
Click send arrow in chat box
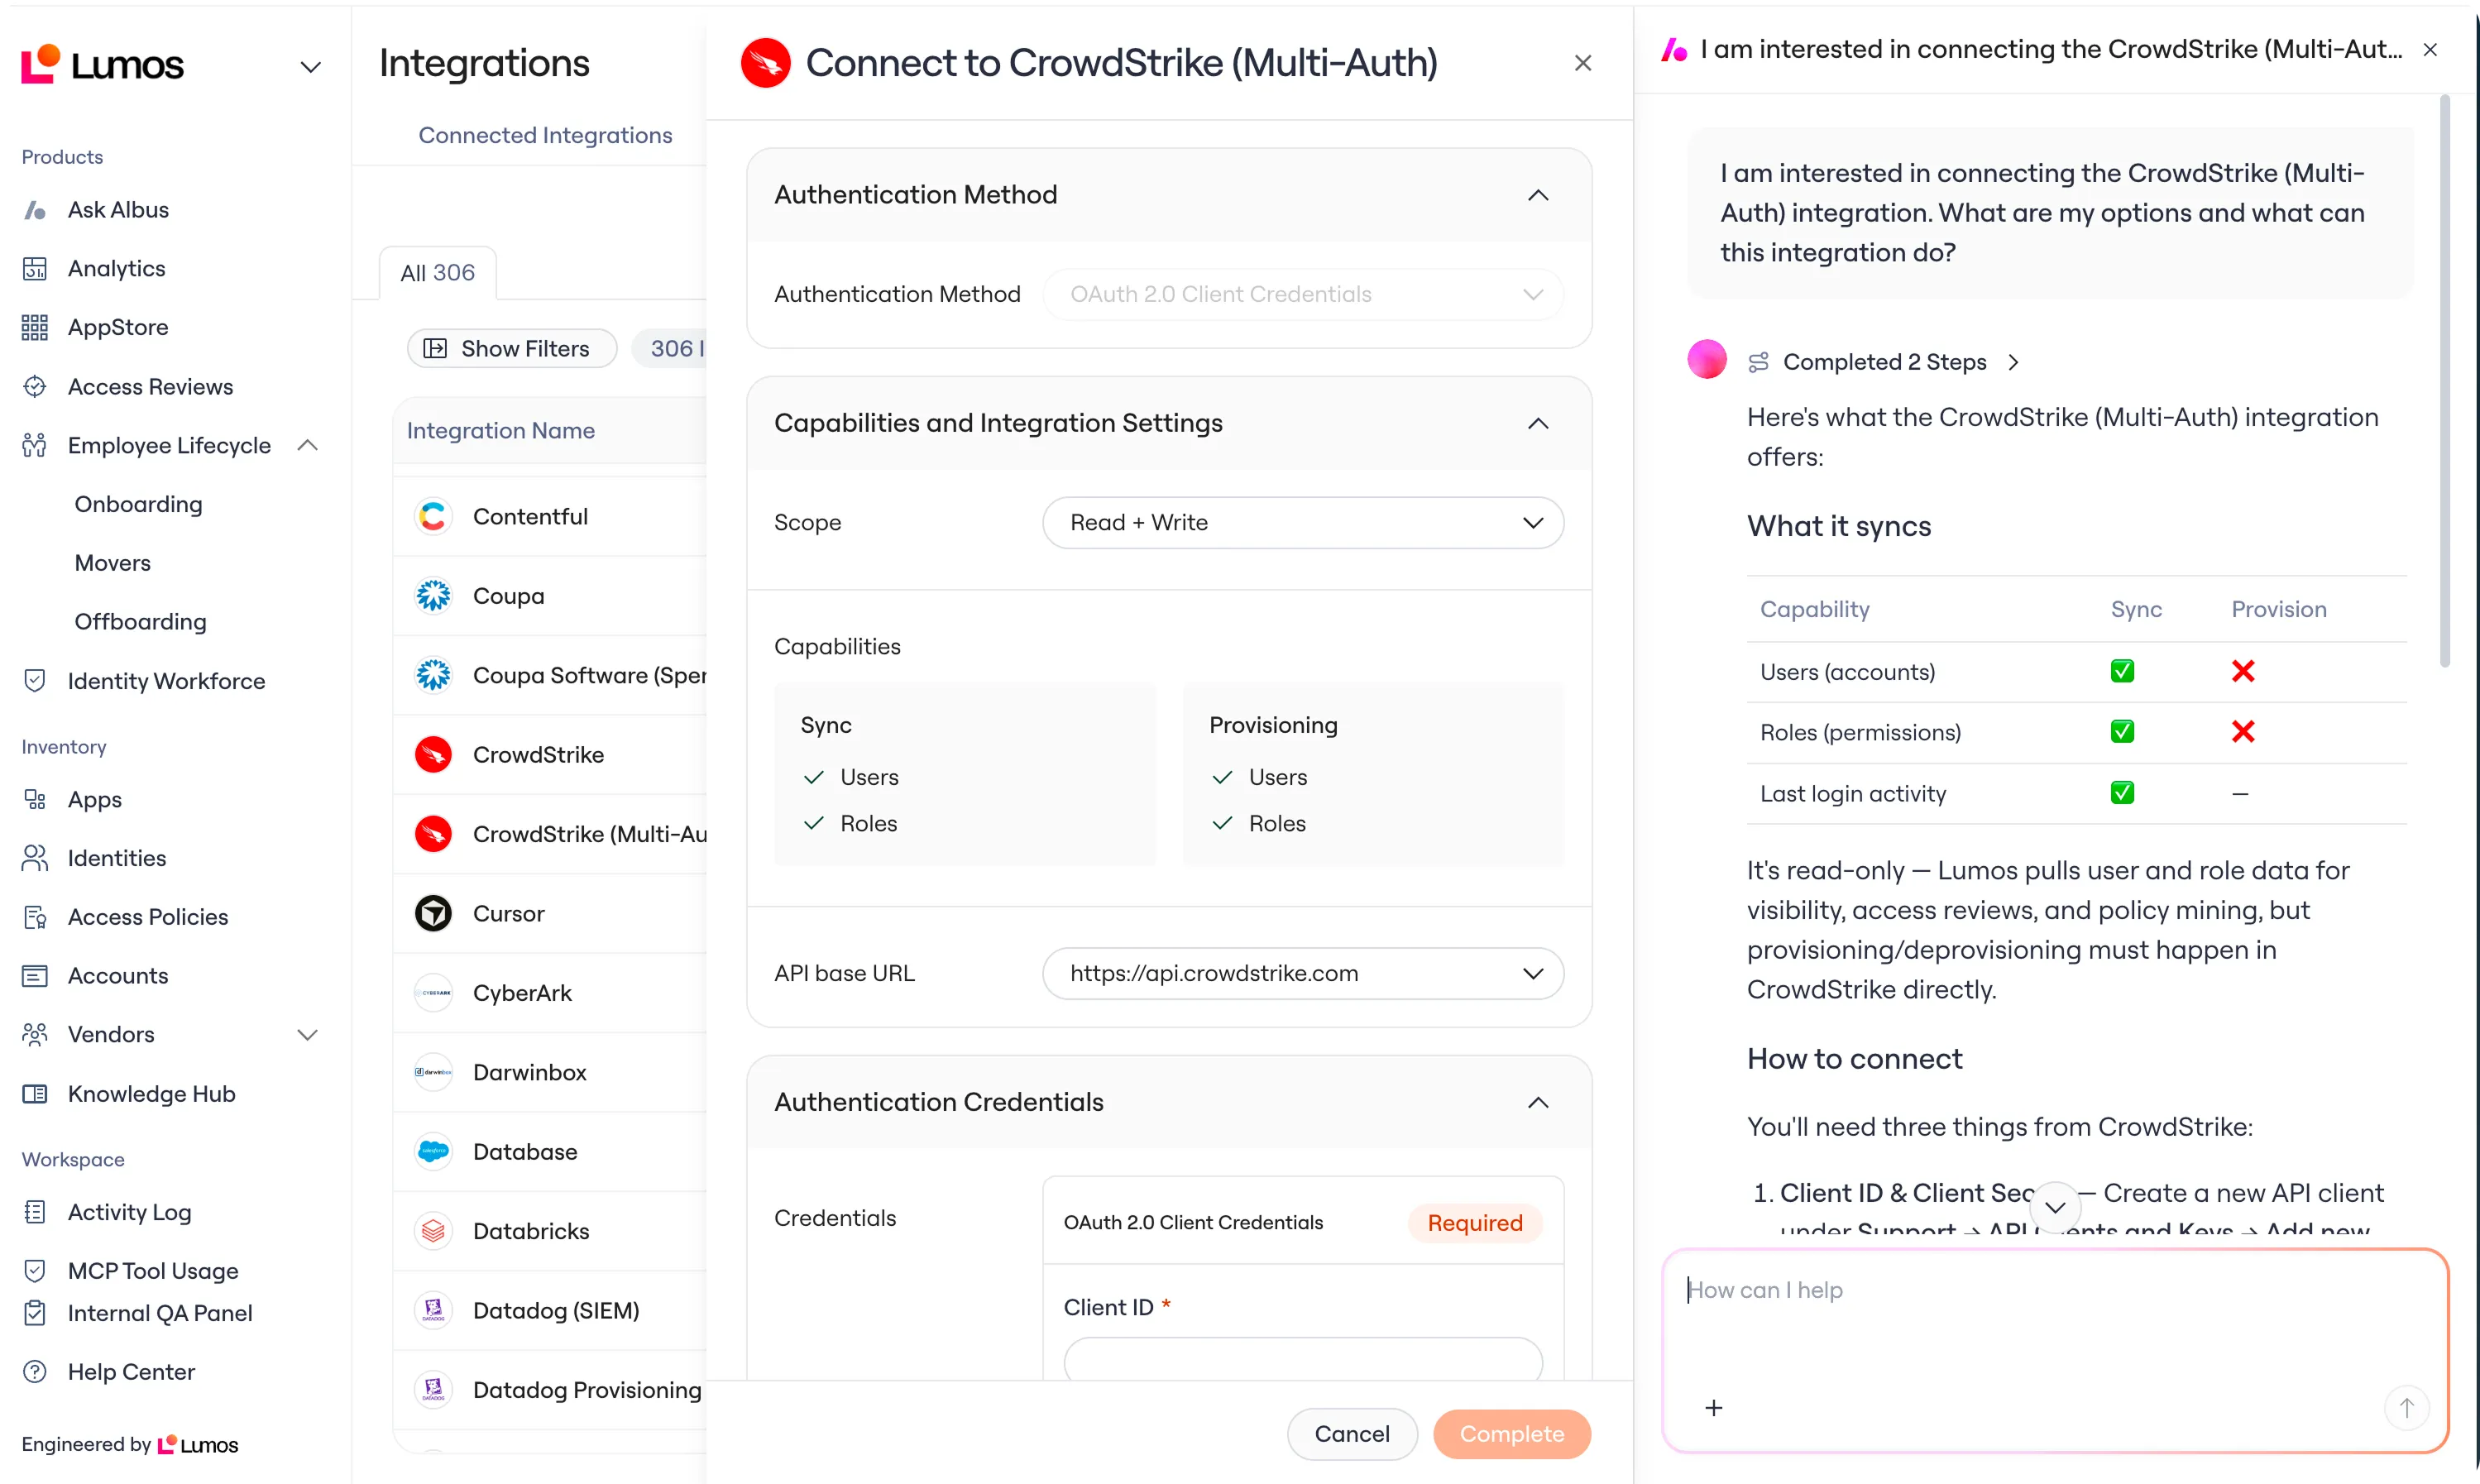click(x=2406, y=1408)
